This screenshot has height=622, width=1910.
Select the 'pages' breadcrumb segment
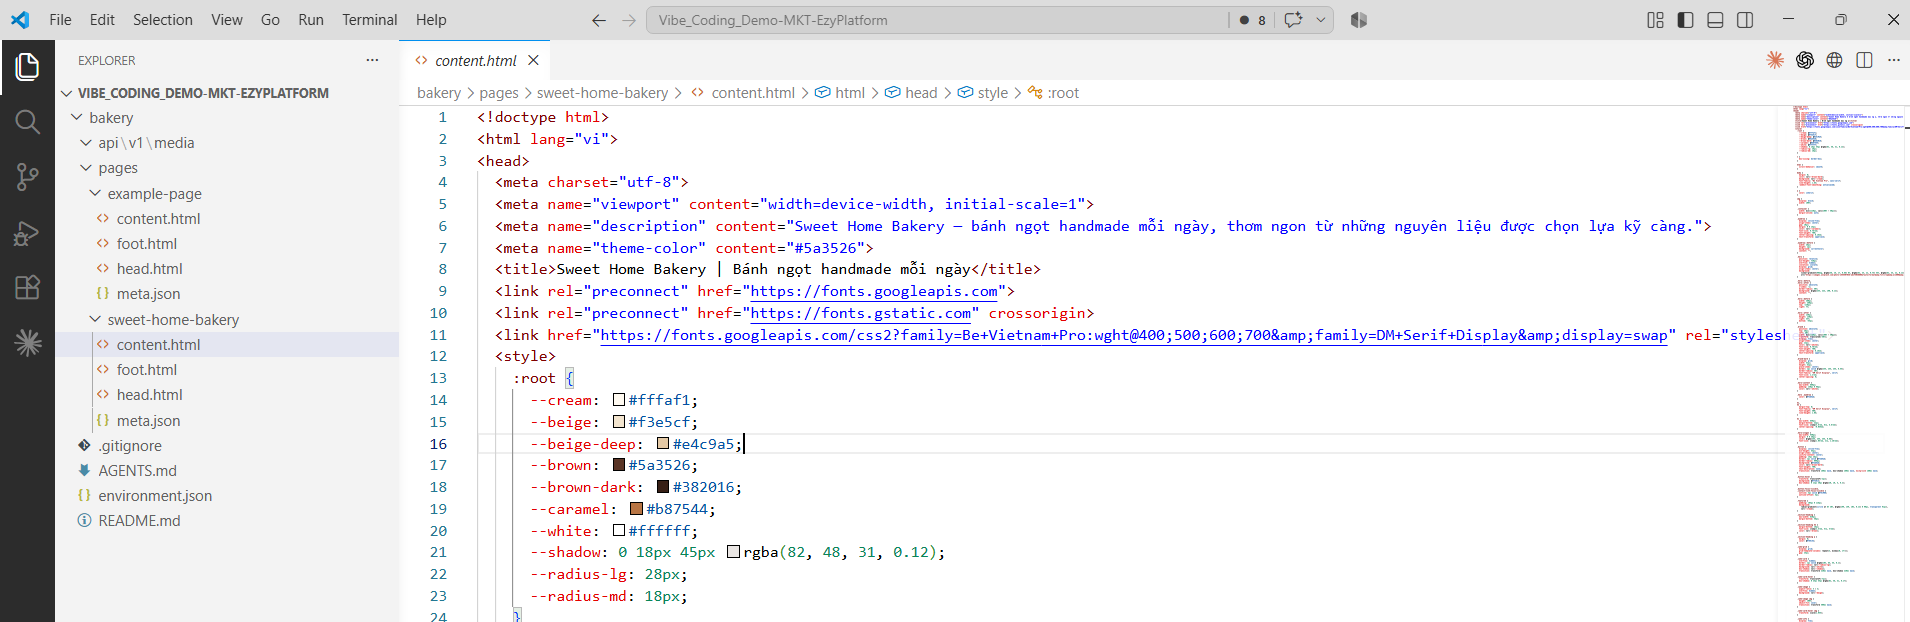[498, 93]
